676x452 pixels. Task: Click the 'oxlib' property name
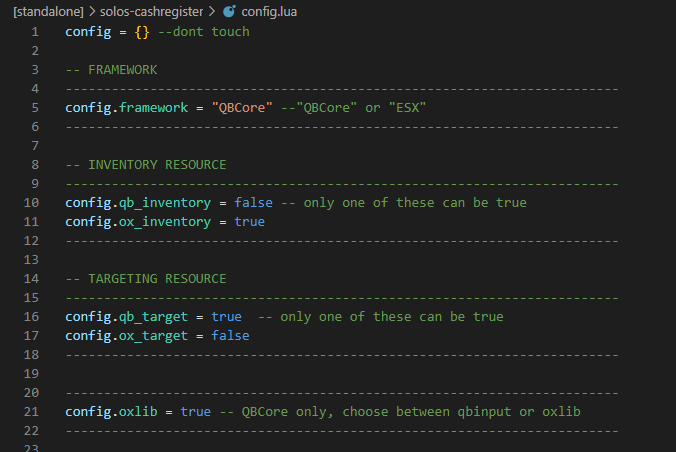(x=138, y=411)
